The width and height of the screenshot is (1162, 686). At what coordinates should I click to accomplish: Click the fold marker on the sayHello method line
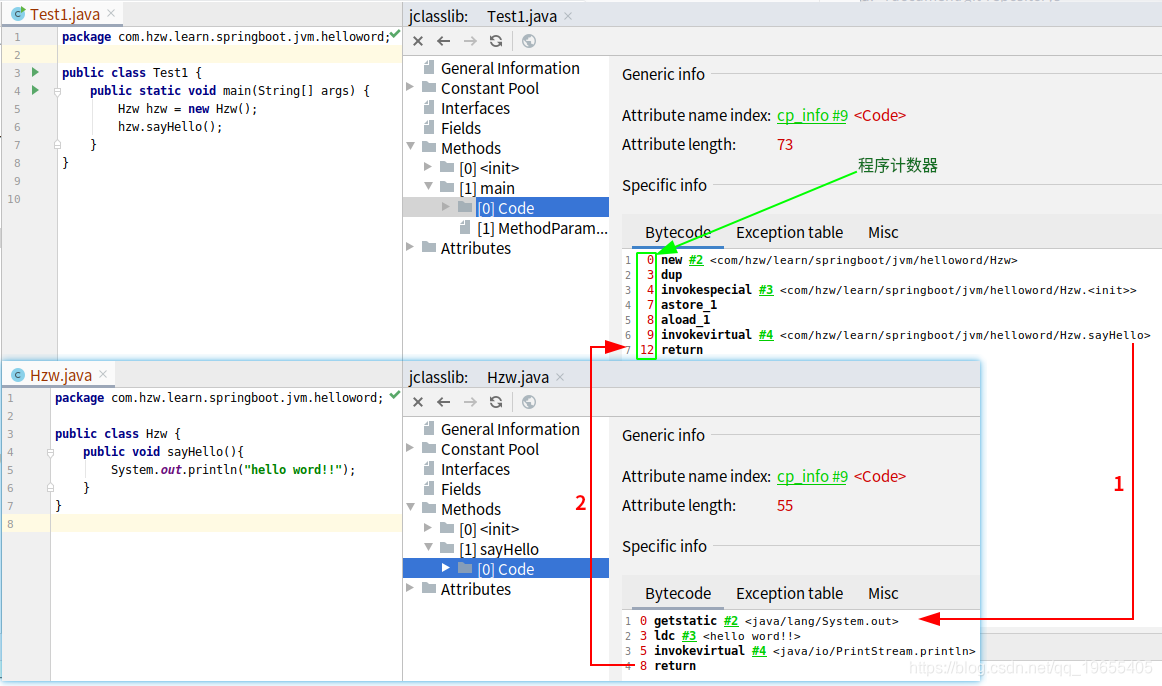[50, 452]
